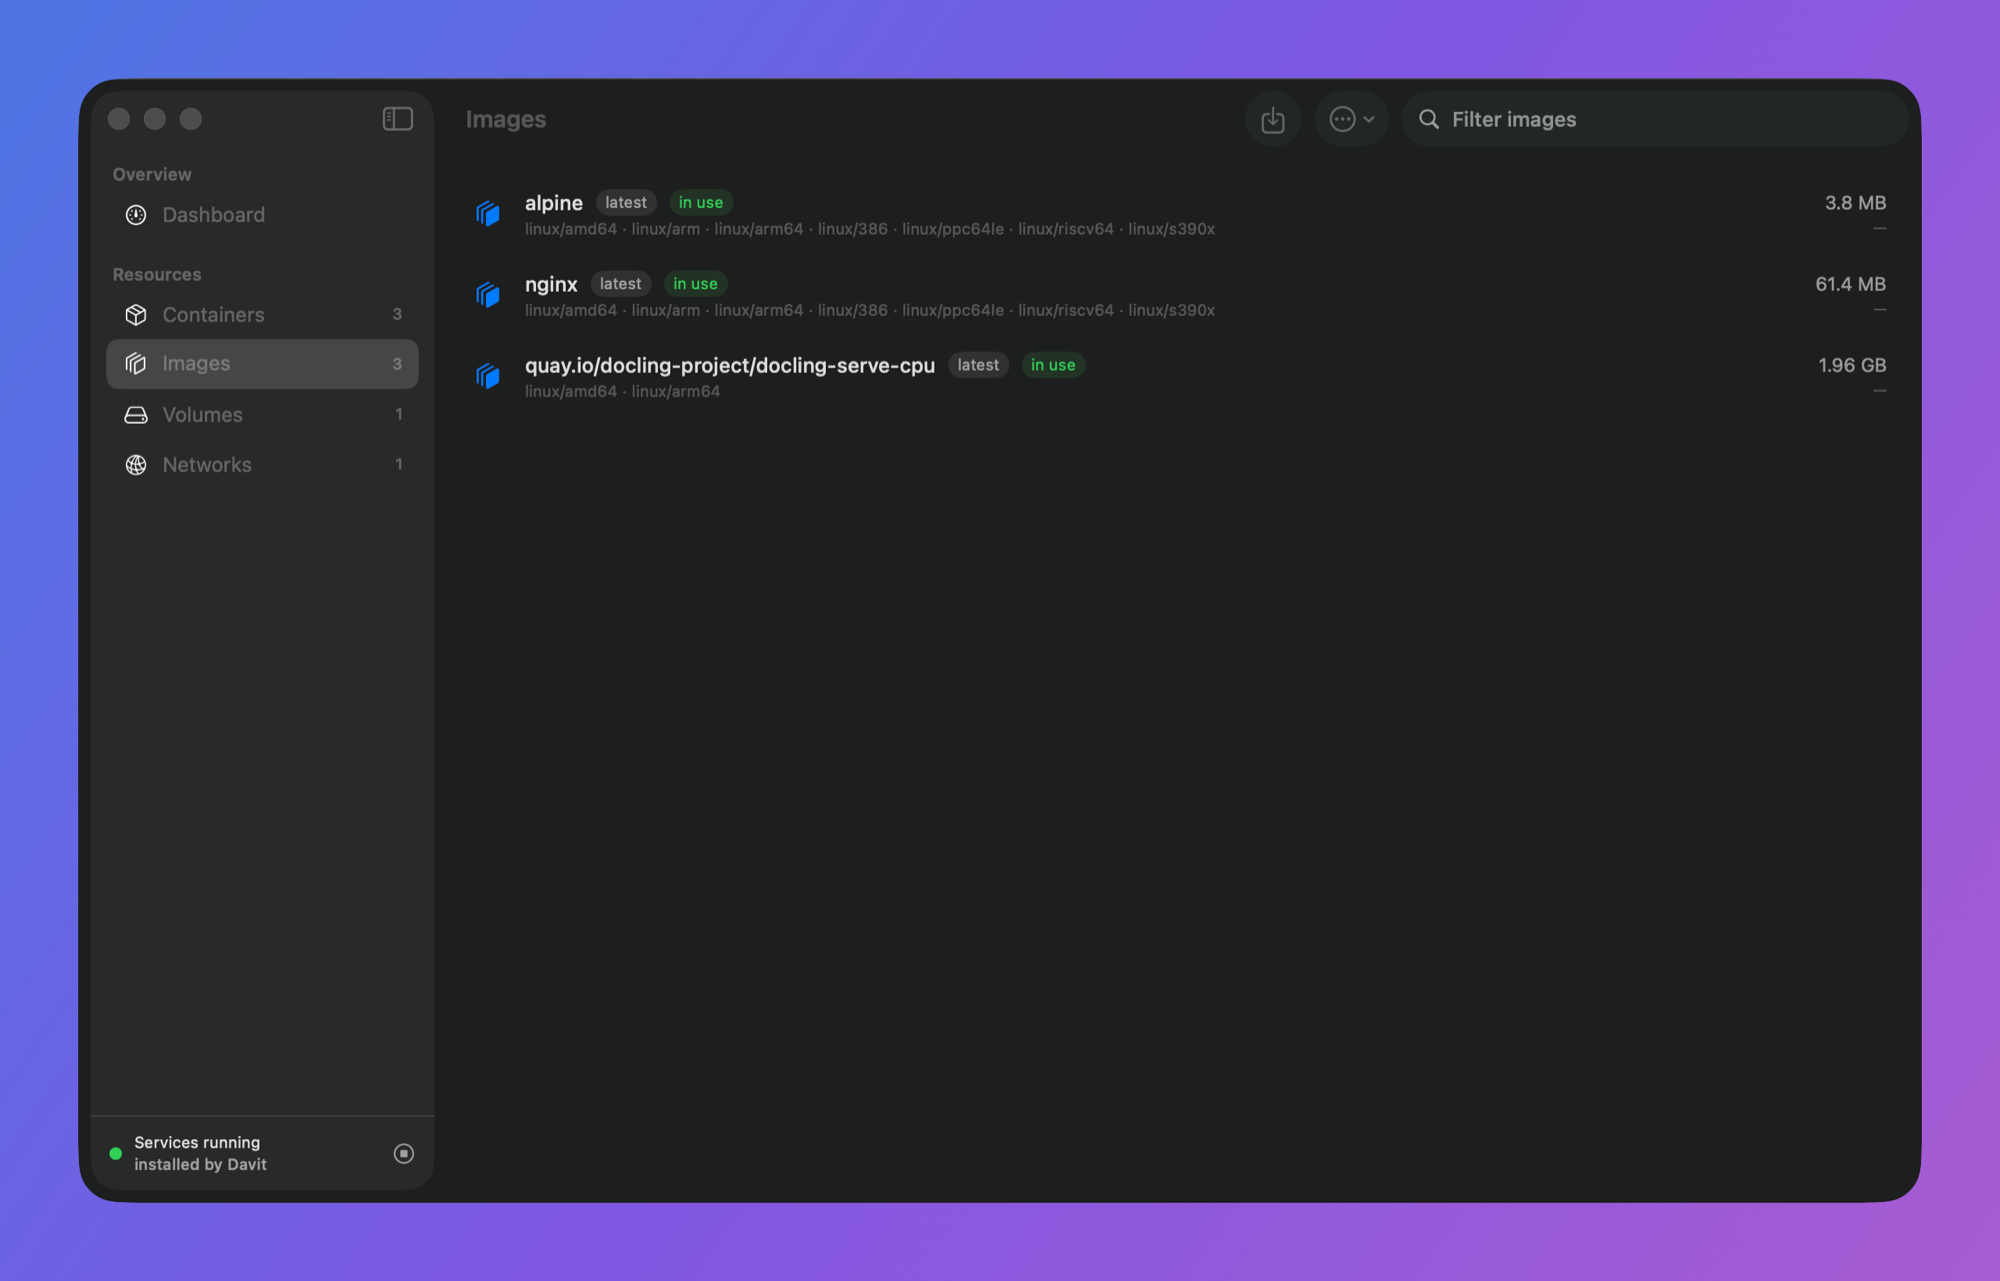The image size is (2000, 1281).
Task: Click the in use badge on alpine
Action: point(701,202)
